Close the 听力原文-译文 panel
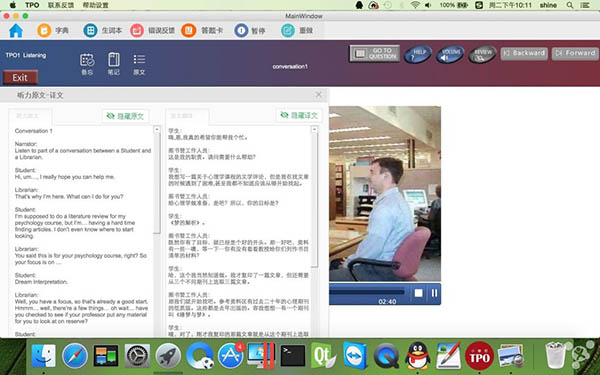 (x=319, y=95)
